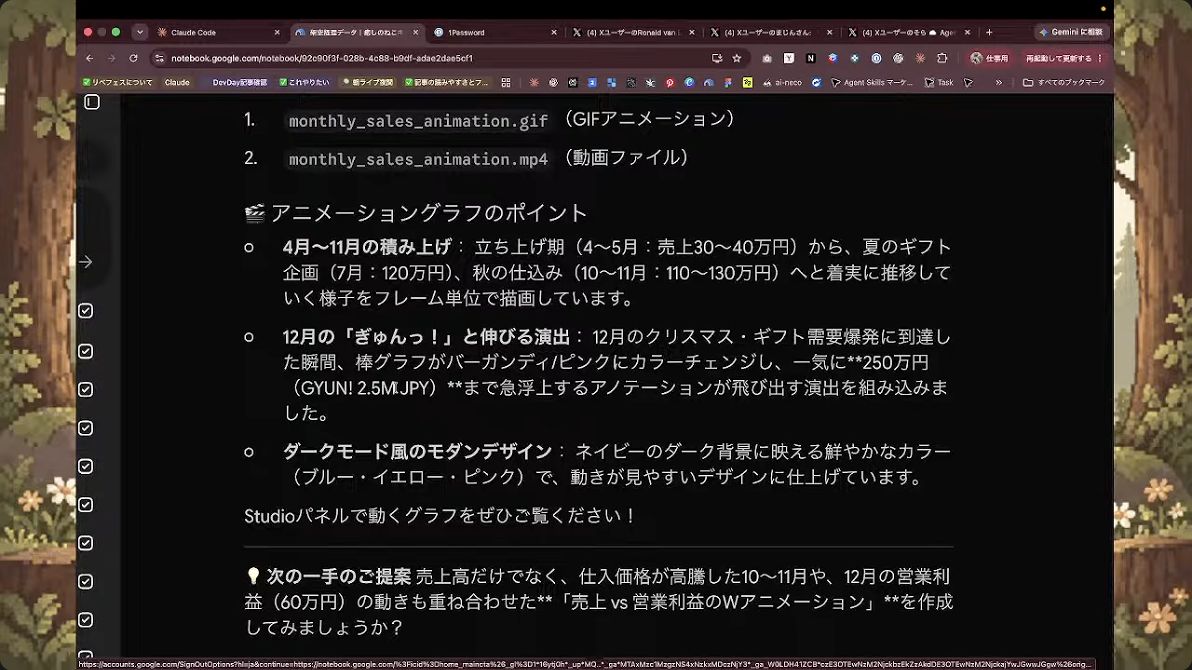The image size is (1192, 670).
Task: Click the browser back arrow
Action: tap(90, 58)
